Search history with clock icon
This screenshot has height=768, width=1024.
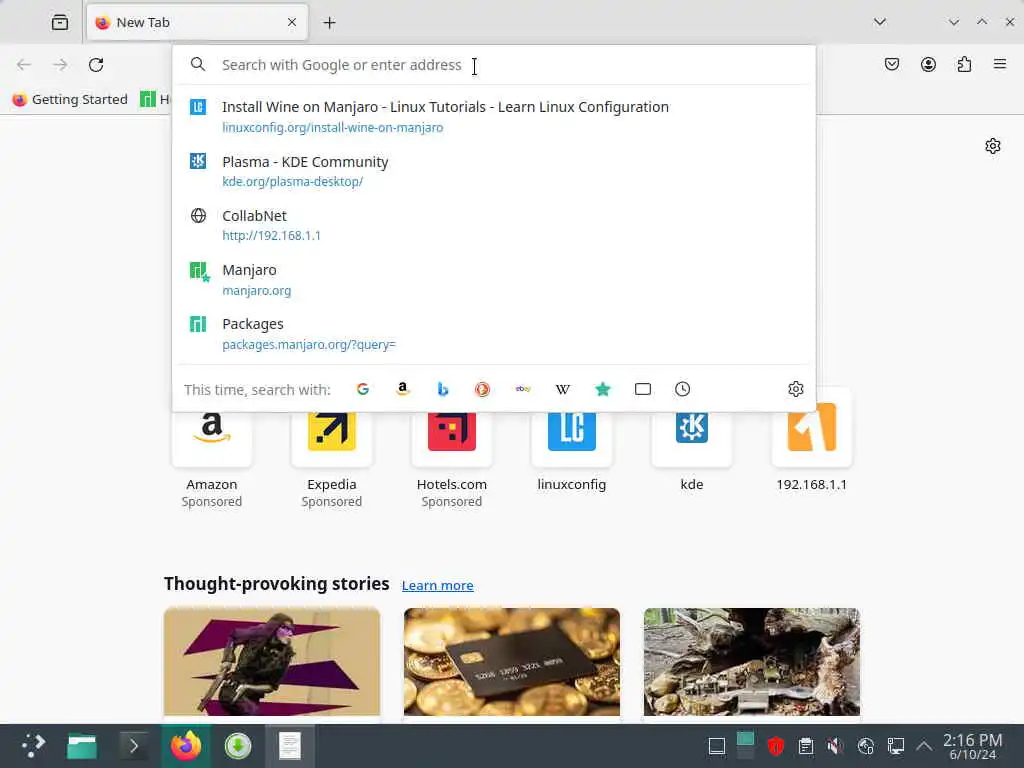682,389
